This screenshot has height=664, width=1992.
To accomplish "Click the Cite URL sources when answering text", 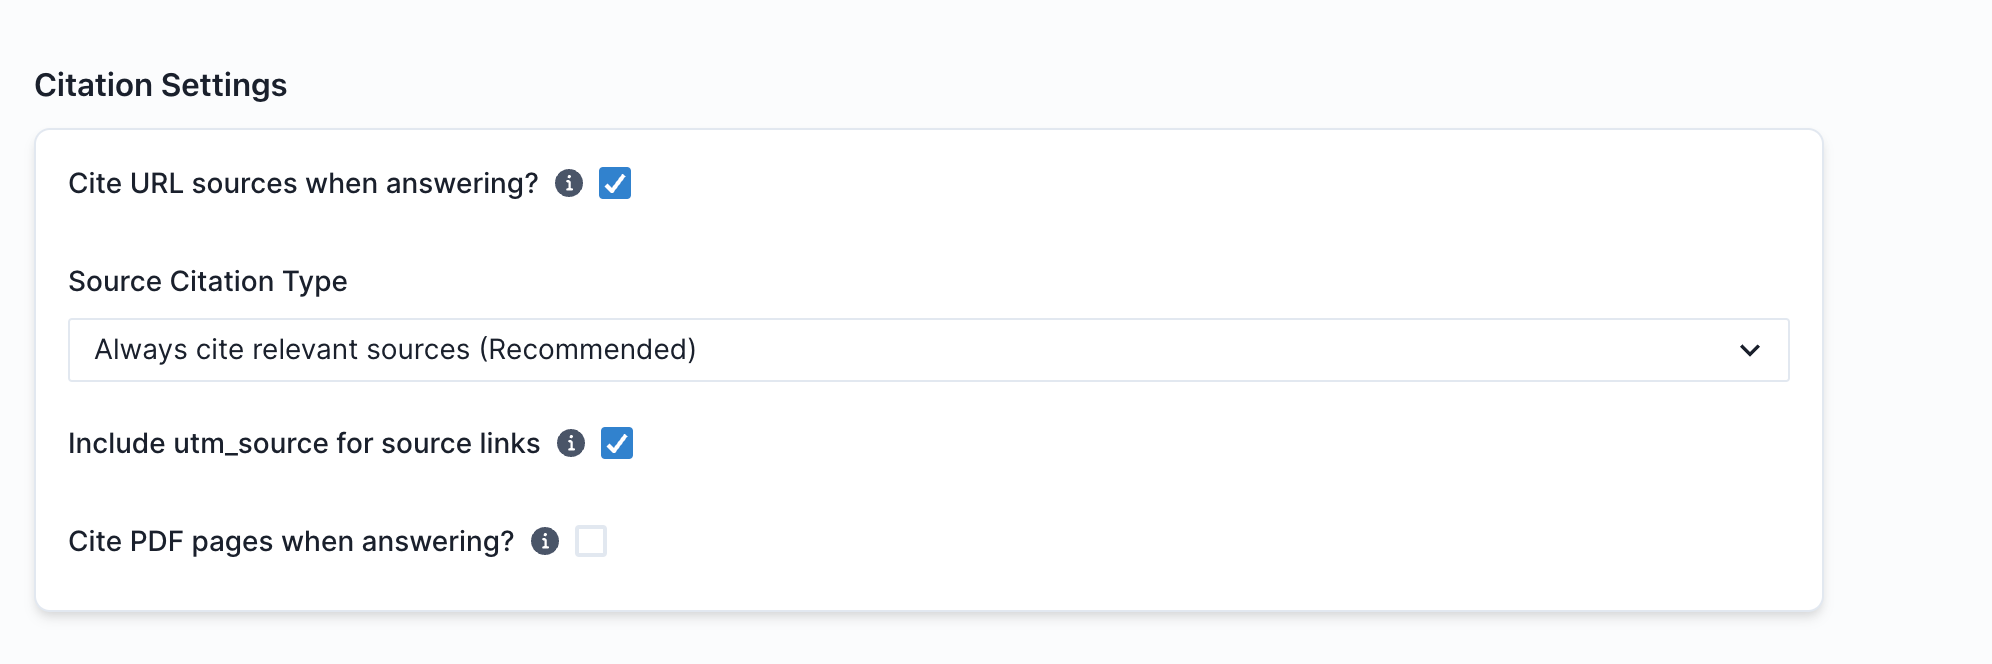I will (303, 183).
